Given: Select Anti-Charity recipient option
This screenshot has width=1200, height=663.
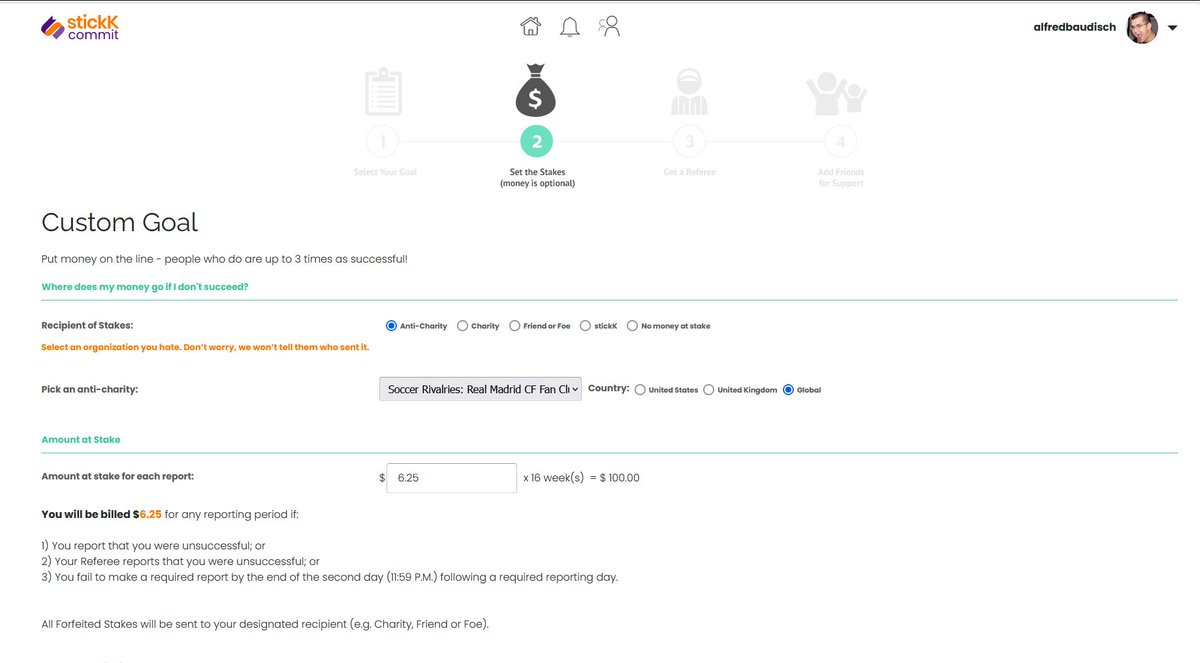Looking at the screenshot, I should pyautogui.click(x=391, y=326).
